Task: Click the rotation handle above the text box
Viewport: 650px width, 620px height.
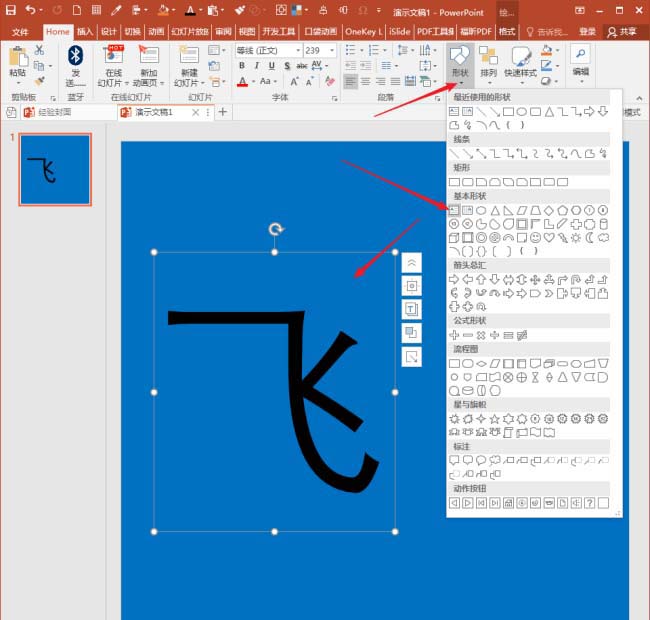Action: [x=276, y=229]
